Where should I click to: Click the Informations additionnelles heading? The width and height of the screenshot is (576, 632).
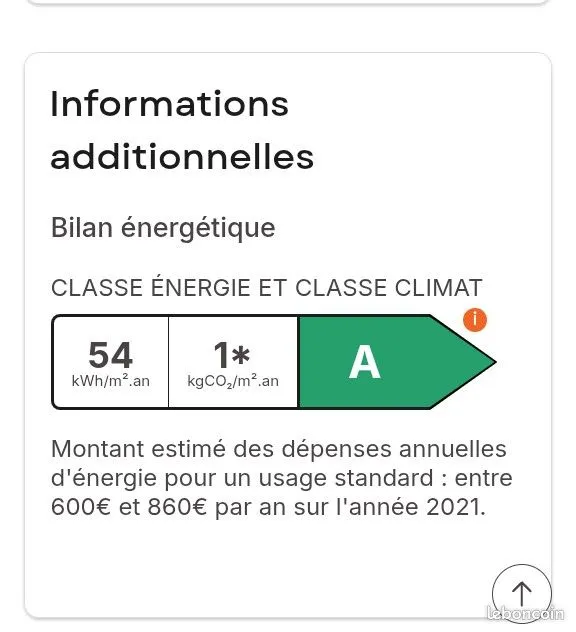(x=182, y=130)
